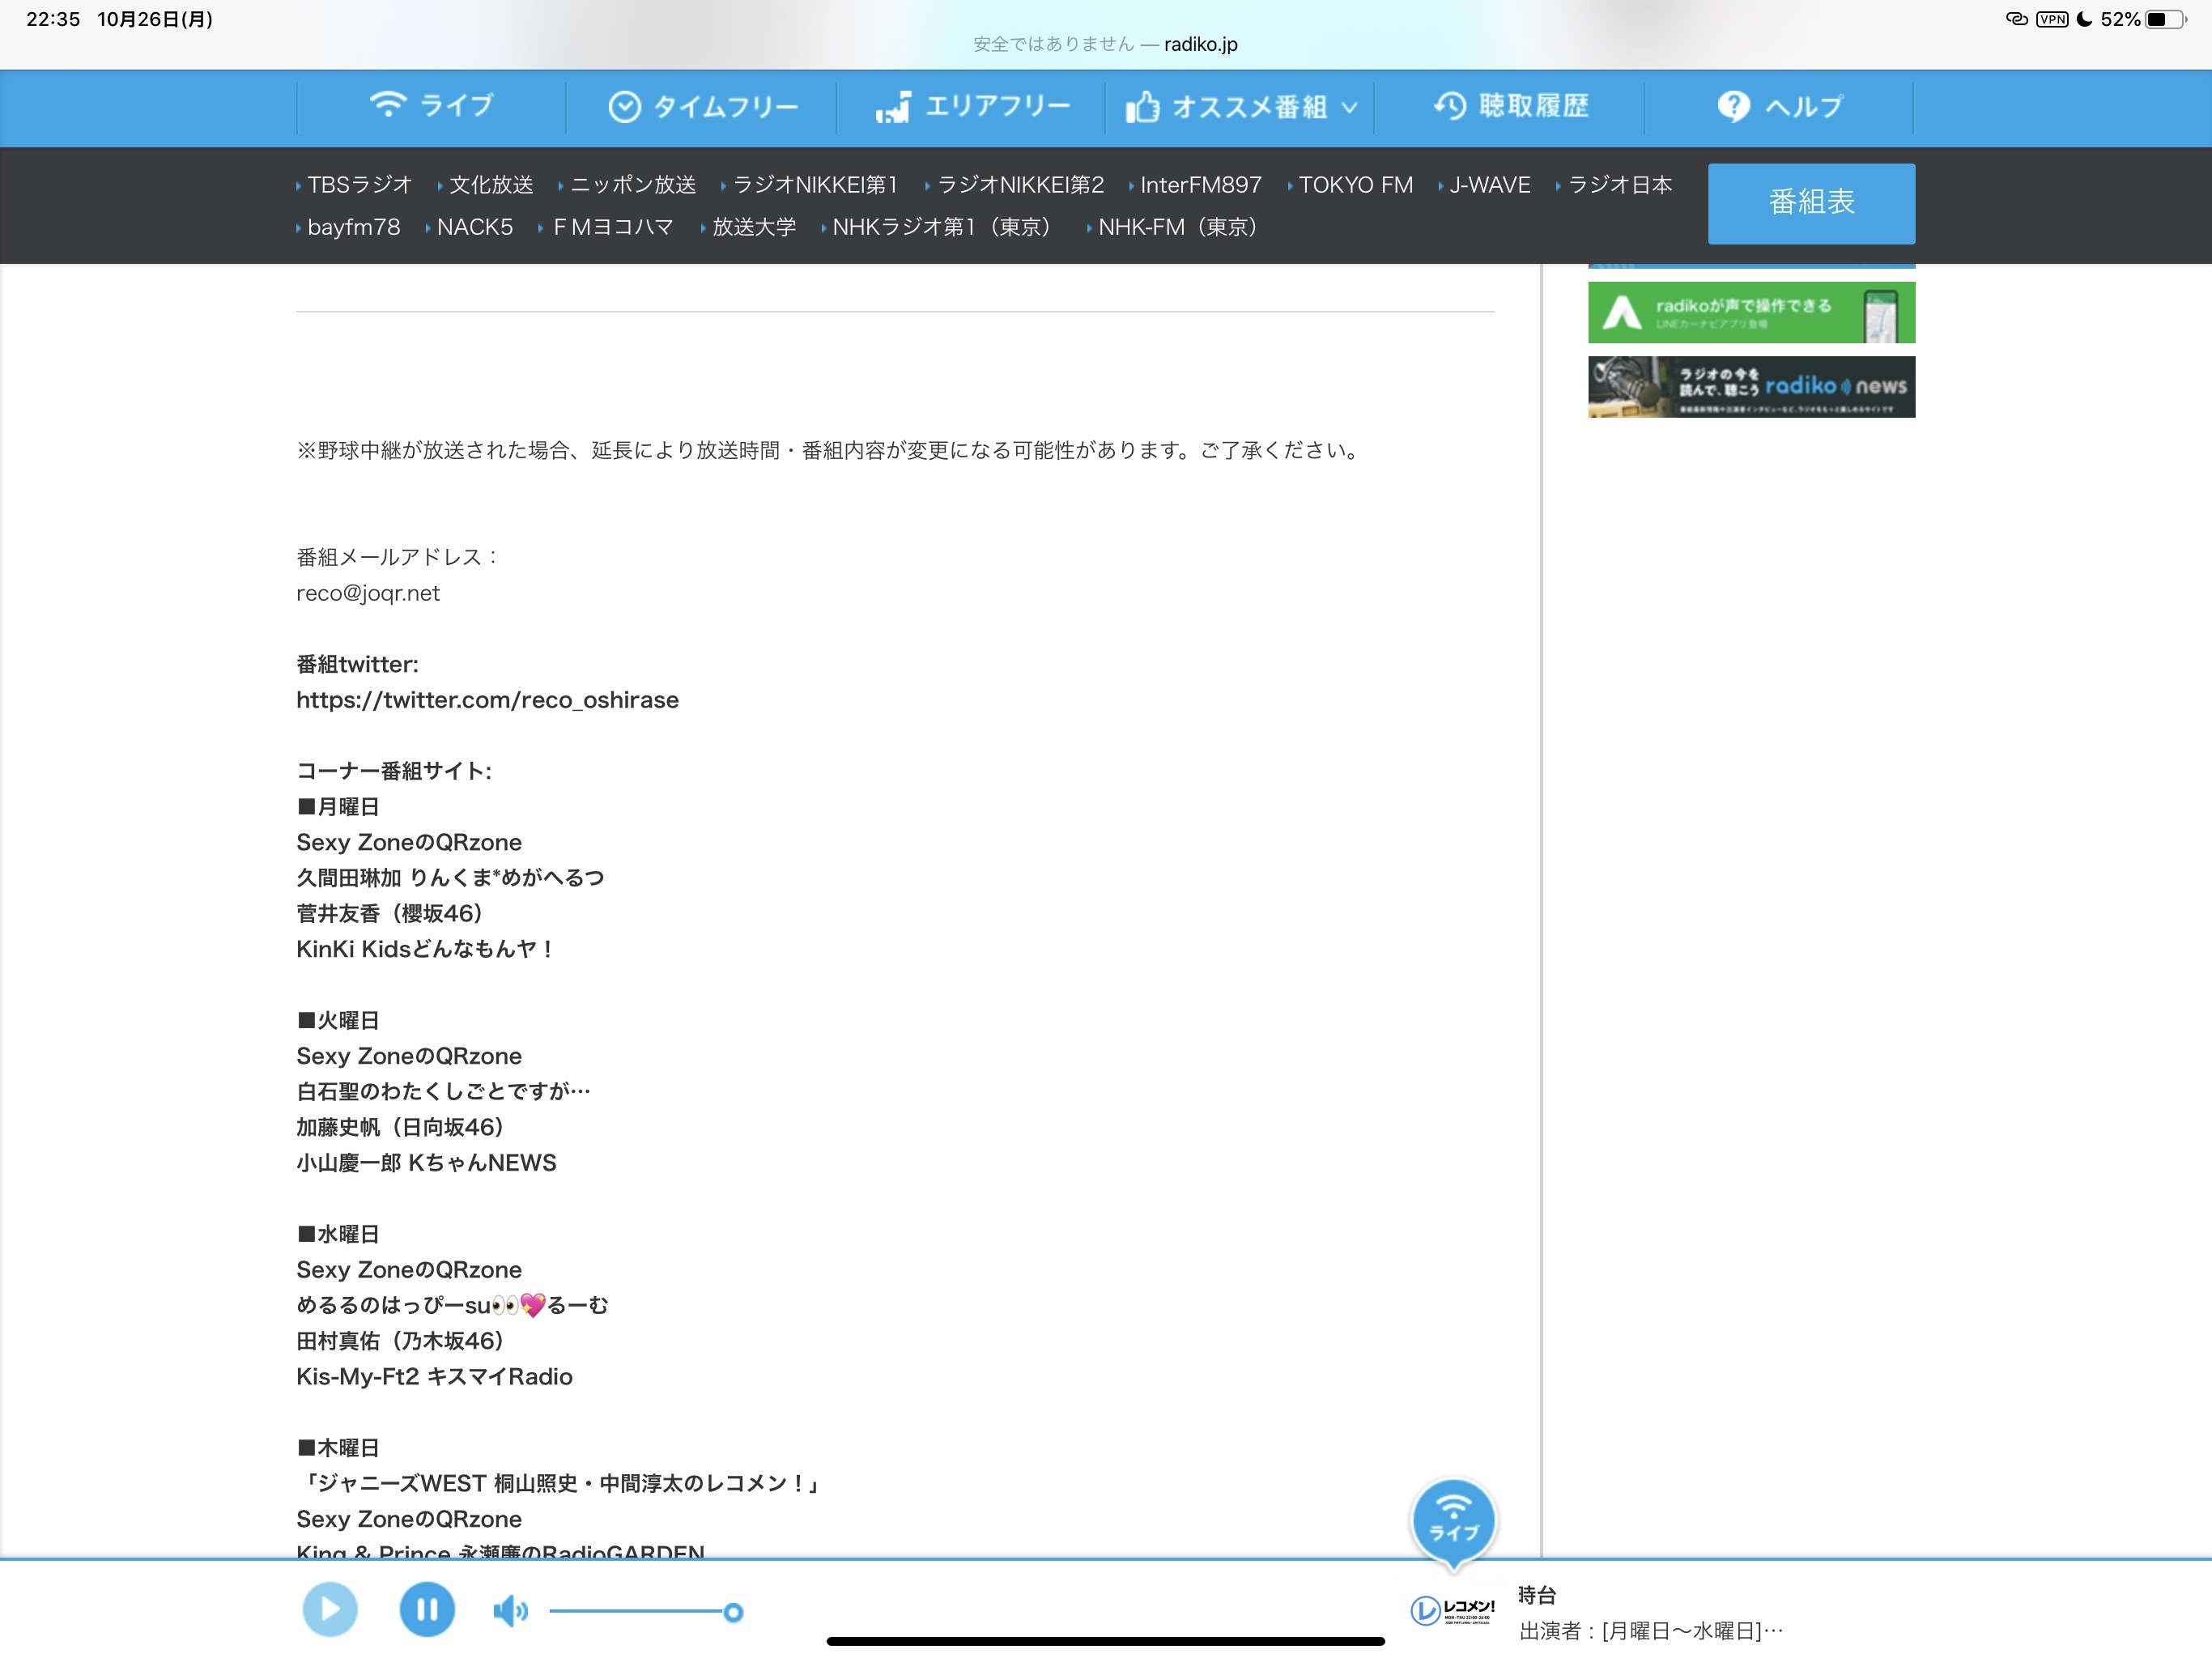
Task: Open the reco_oshirase twitter link
Action: pyautogui.click(x=487, y=700)
